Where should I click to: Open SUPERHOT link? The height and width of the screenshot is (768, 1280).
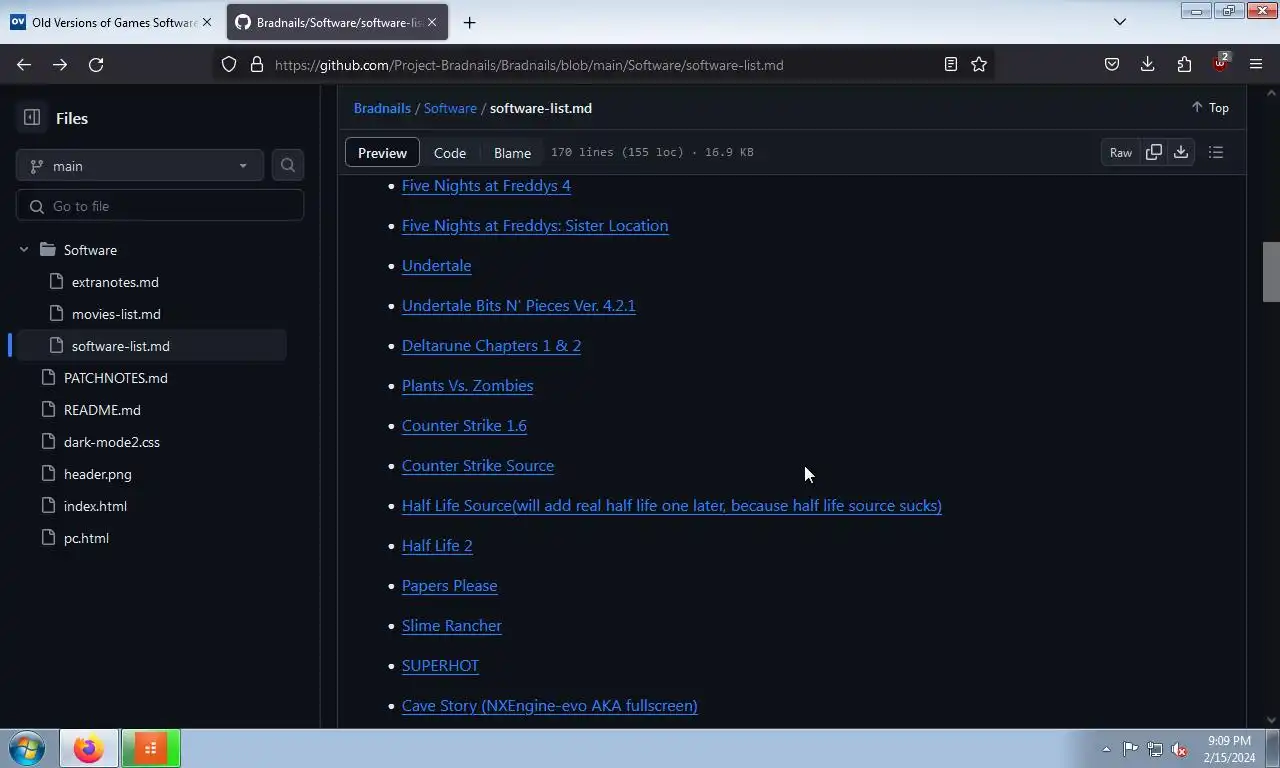coord(440,665)
